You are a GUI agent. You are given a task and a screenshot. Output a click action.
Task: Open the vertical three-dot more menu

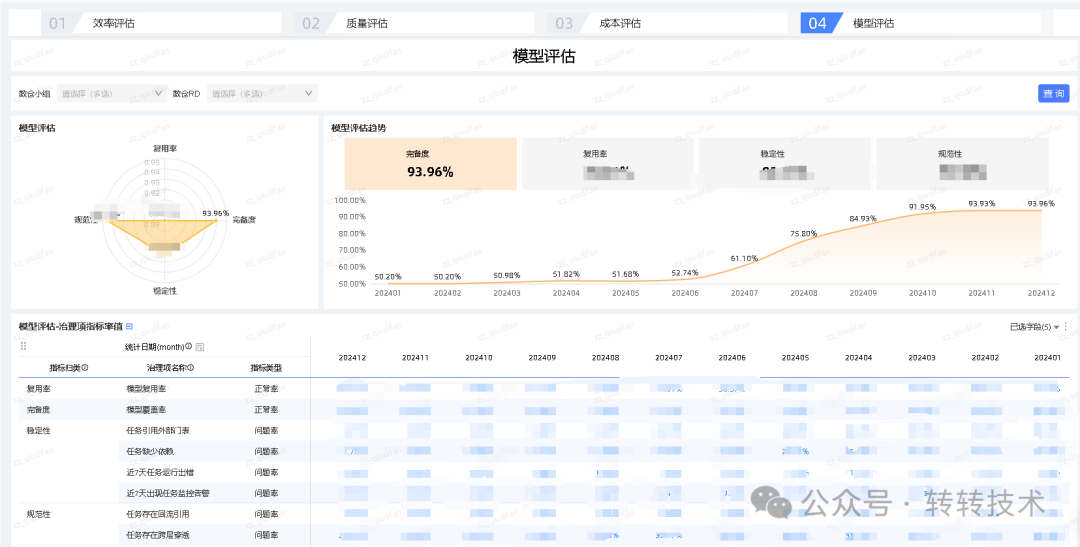[x=1066, y=327]
